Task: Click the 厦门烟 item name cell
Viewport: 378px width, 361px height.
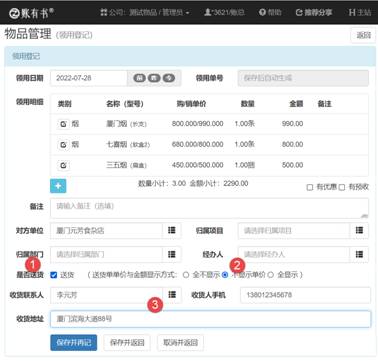Action: click(126, 124)
